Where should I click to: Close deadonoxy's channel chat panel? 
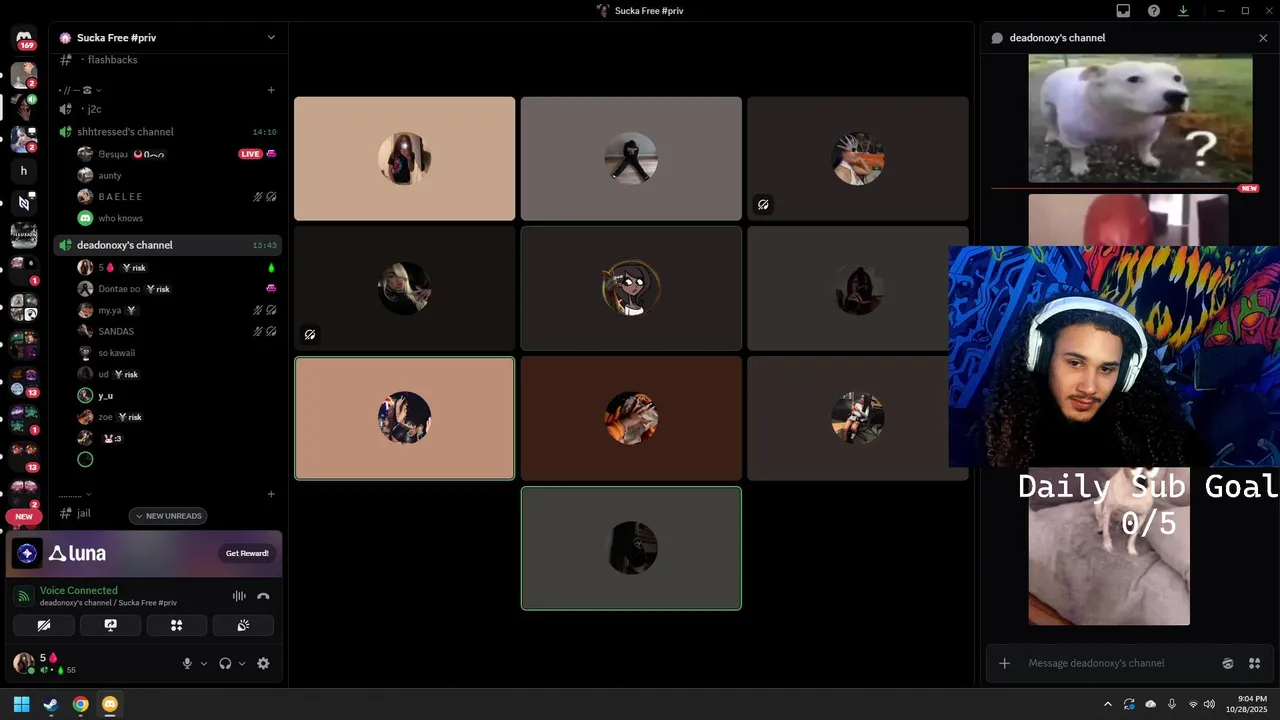pyautogui.click(x=1263, y=38)
